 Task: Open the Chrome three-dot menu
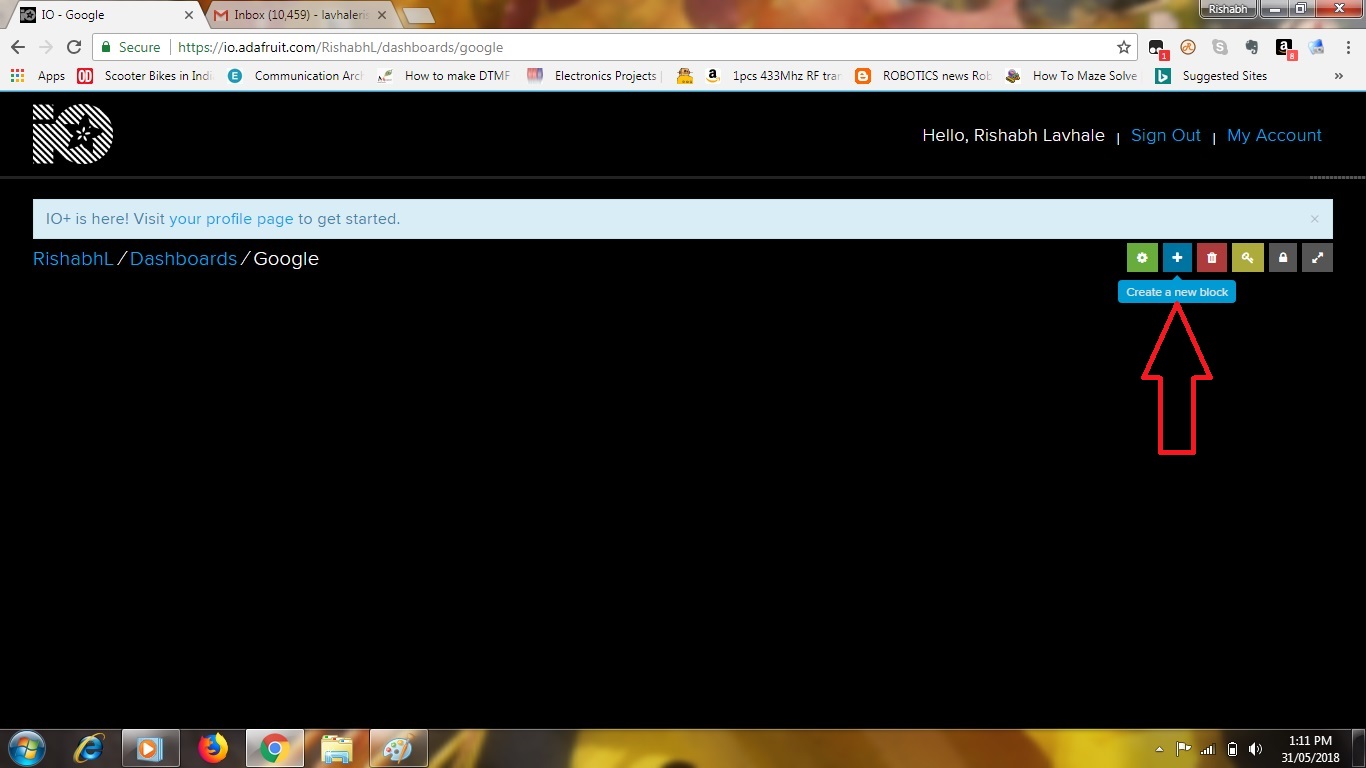(x=1349, y=47)
